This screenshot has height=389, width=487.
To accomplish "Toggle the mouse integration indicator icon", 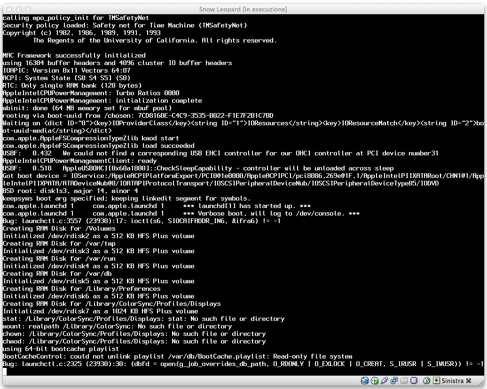I will [x=426, y=380].
